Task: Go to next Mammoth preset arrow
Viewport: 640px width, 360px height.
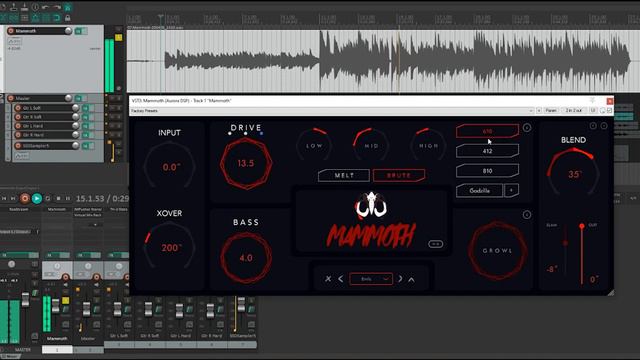Action: 400,279
